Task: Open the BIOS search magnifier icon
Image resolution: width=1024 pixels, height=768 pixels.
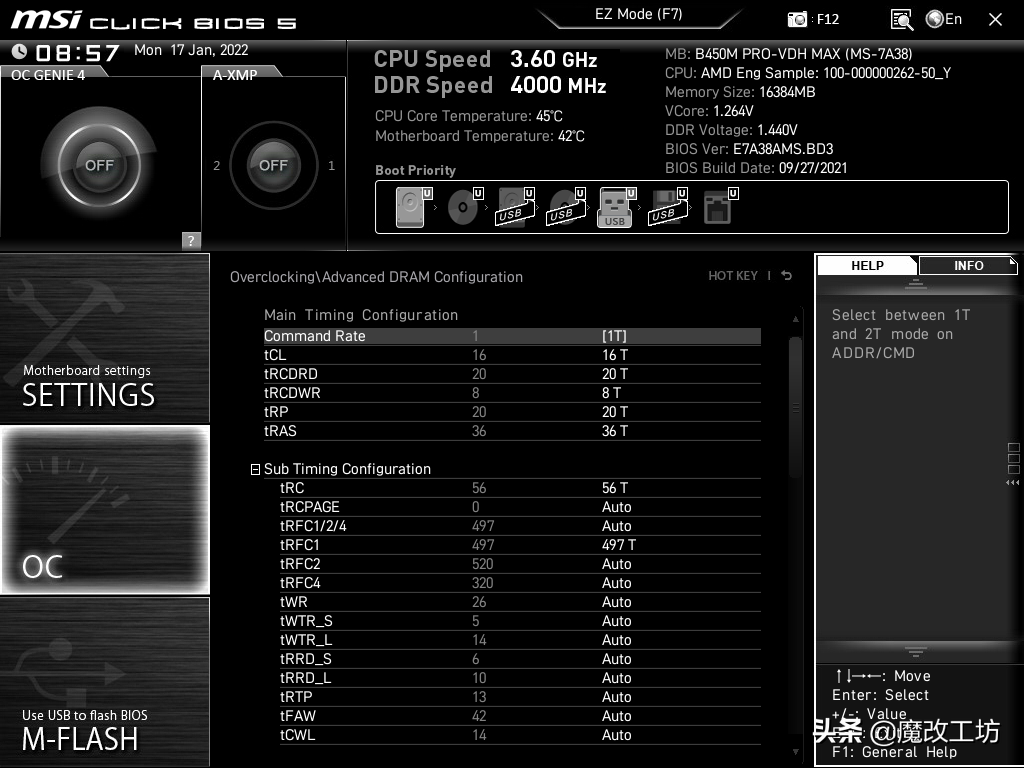Action: click(901, 20)
